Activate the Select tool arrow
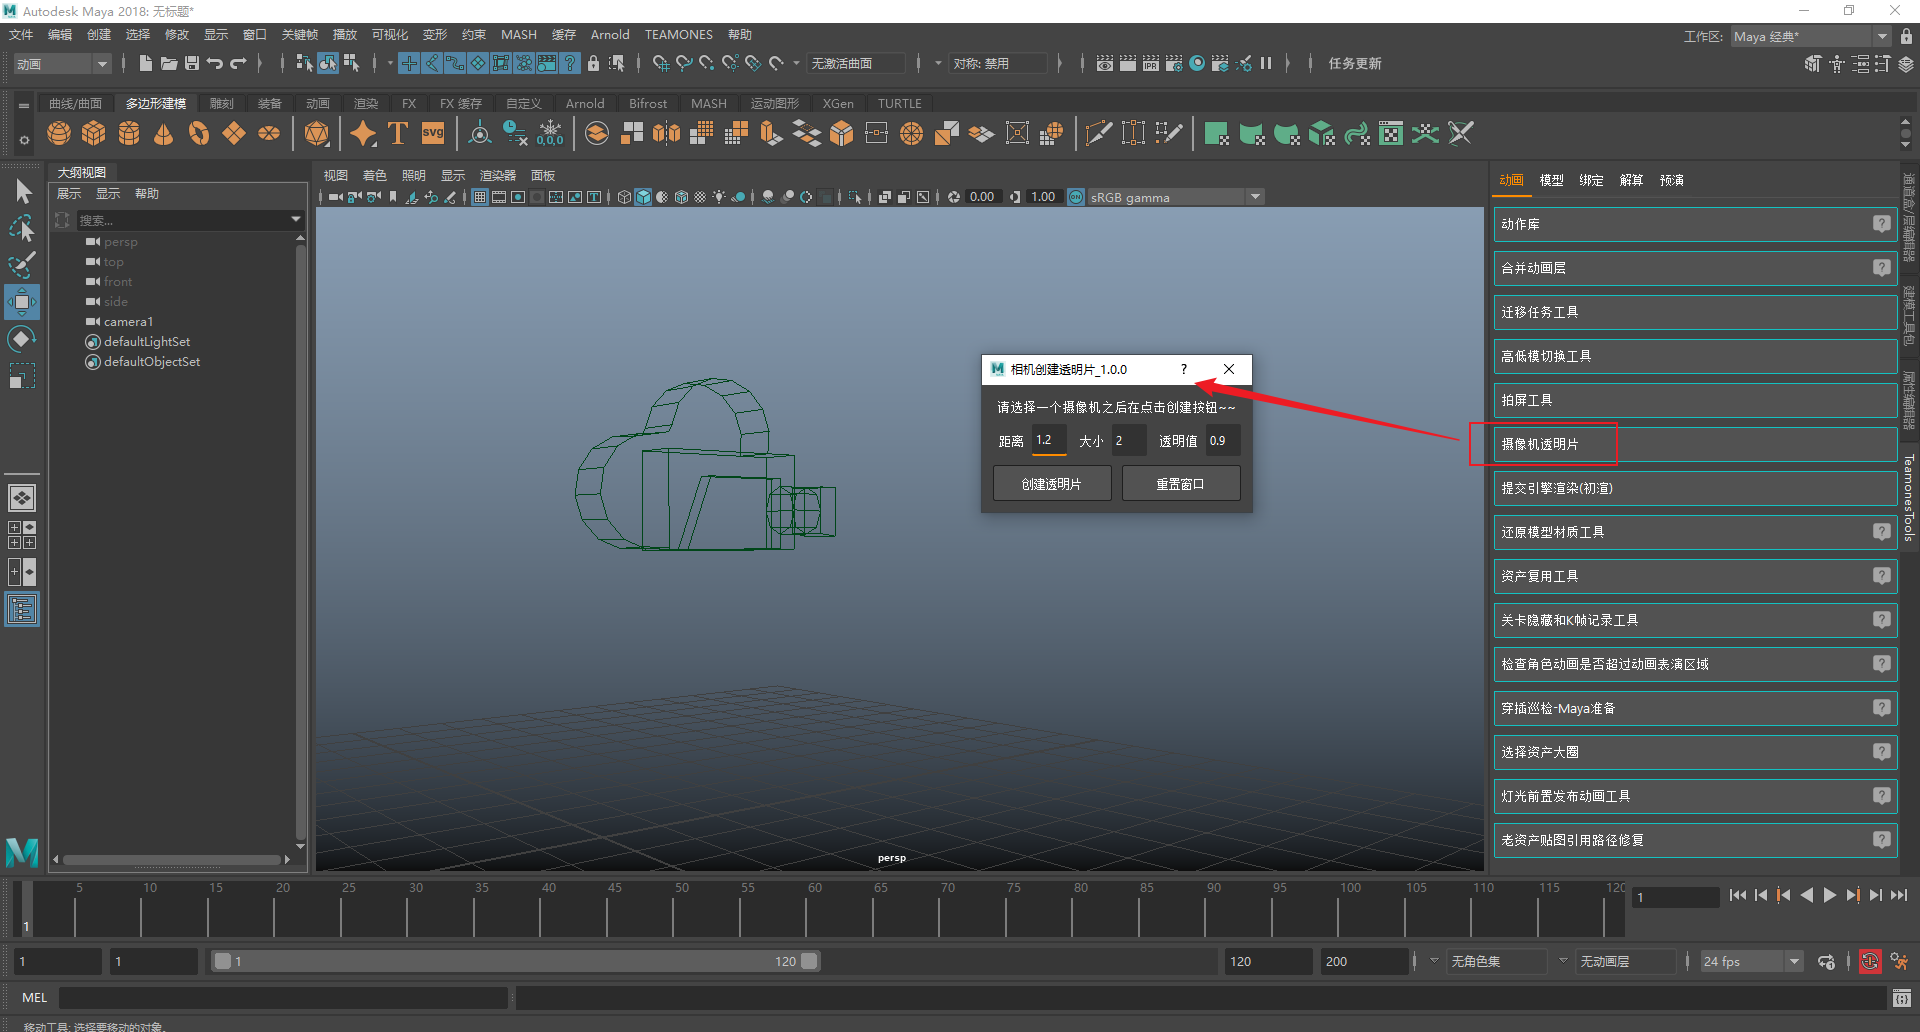This screenshot has height=1032, width=1920. [23, 191]
